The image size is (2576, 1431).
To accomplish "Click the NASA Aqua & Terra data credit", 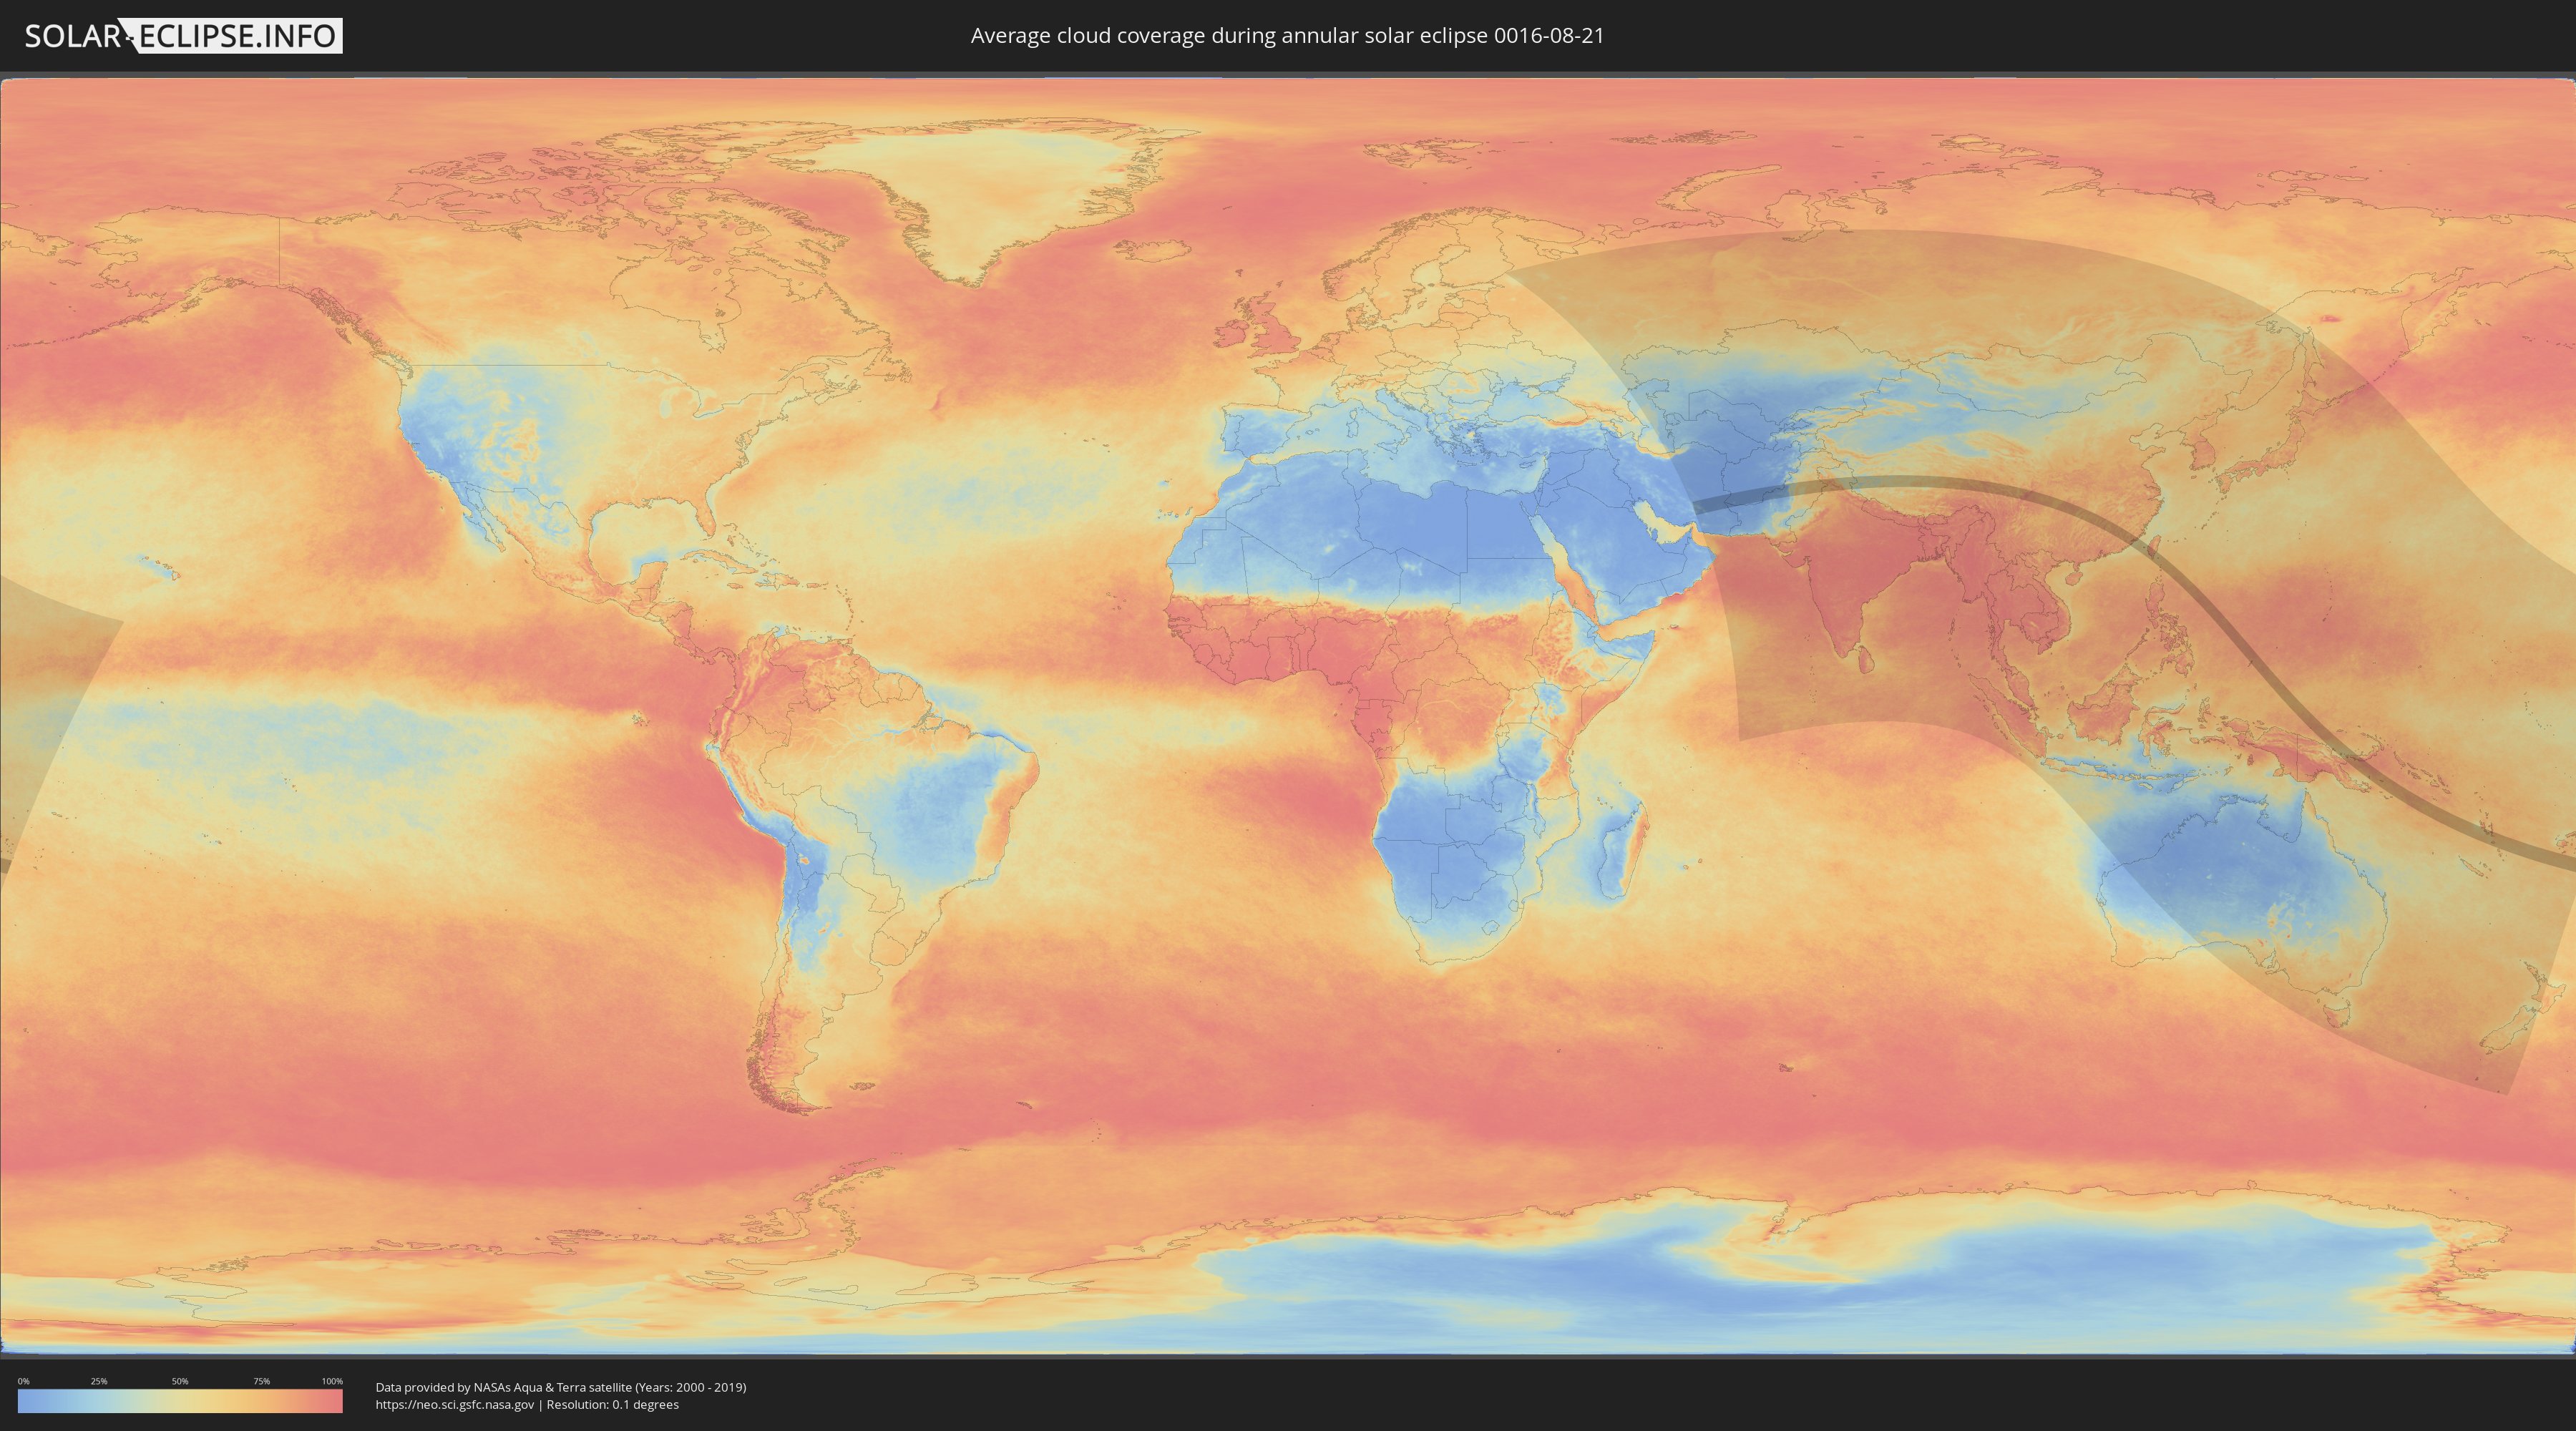I will (561, 1387).
